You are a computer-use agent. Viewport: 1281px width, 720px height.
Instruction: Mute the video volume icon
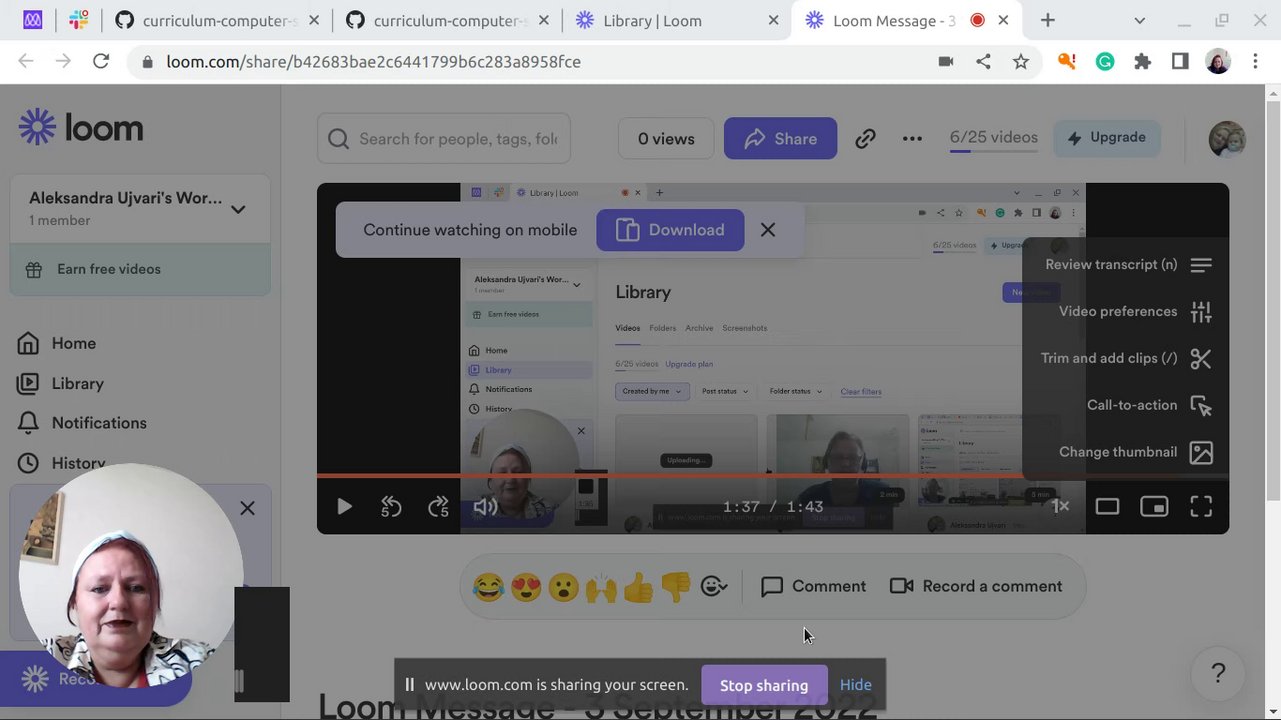click(485, 507)
